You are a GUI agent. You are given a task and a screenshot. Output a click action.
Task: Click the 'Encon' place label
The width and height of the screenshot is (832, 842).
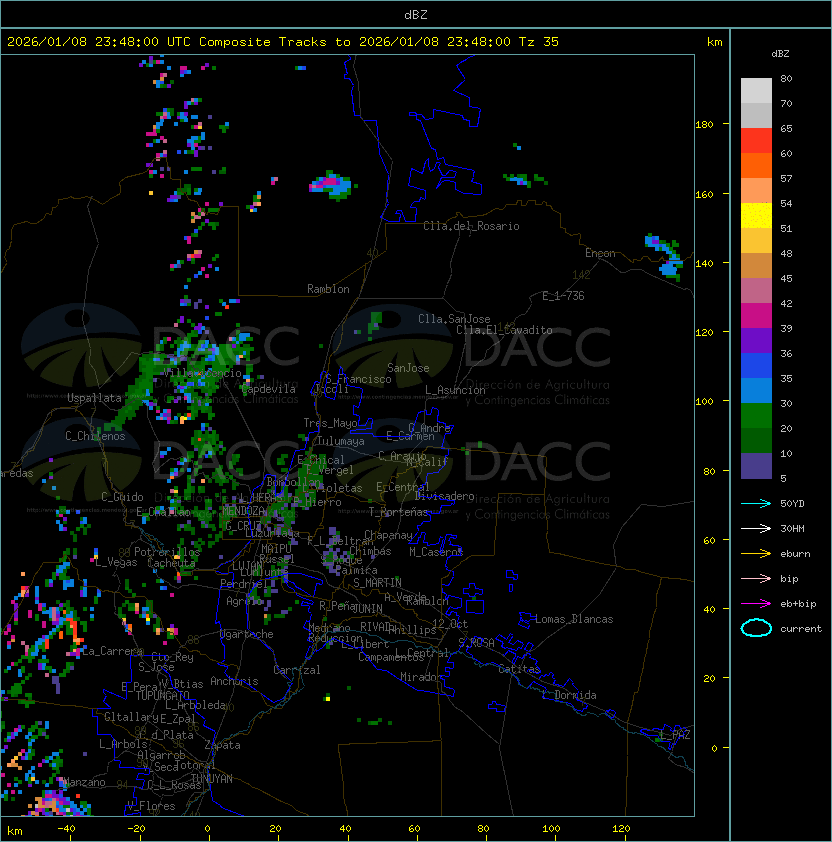(x=600, y=253)
